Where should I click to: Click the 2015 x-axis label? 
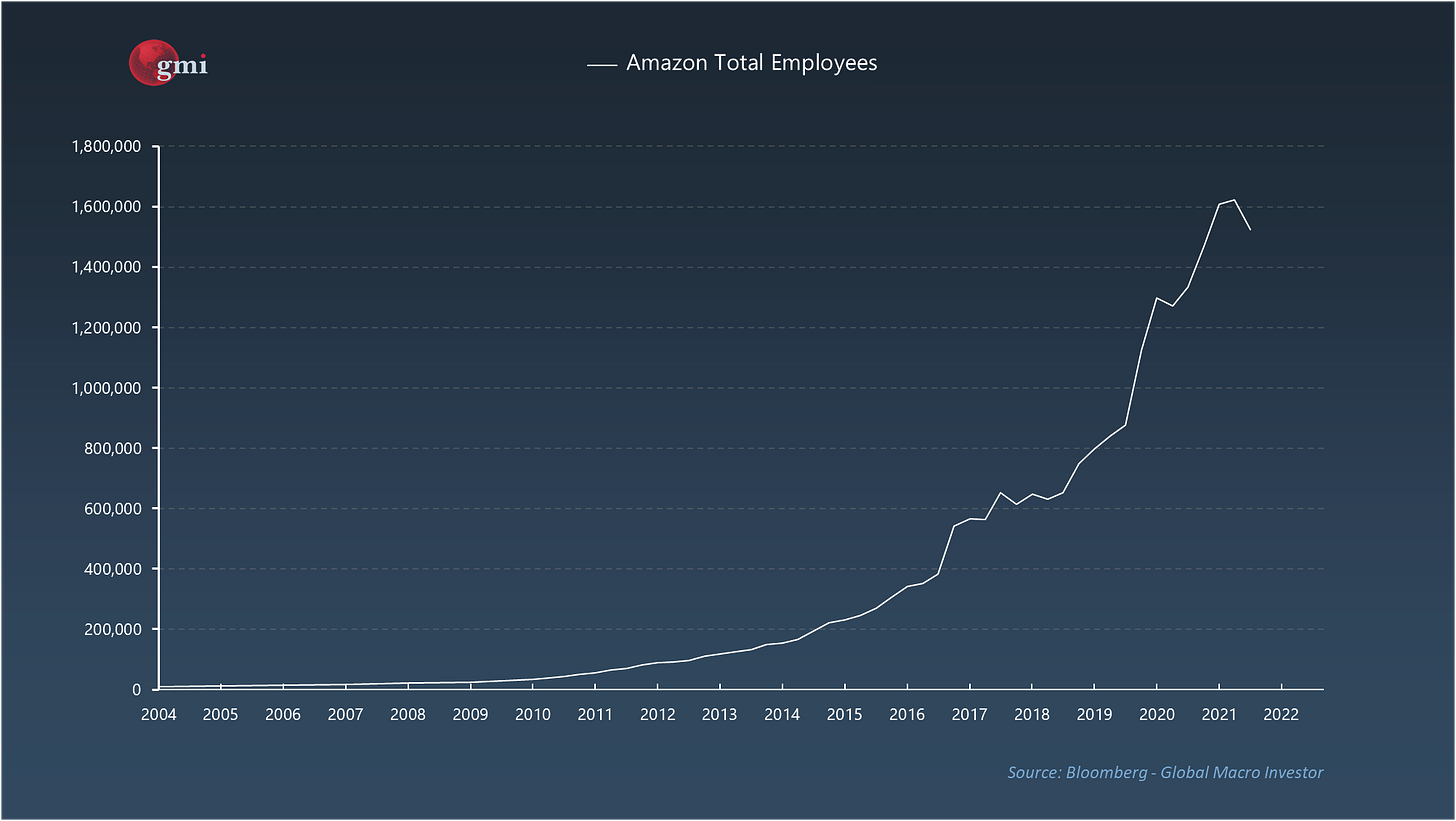845,715
